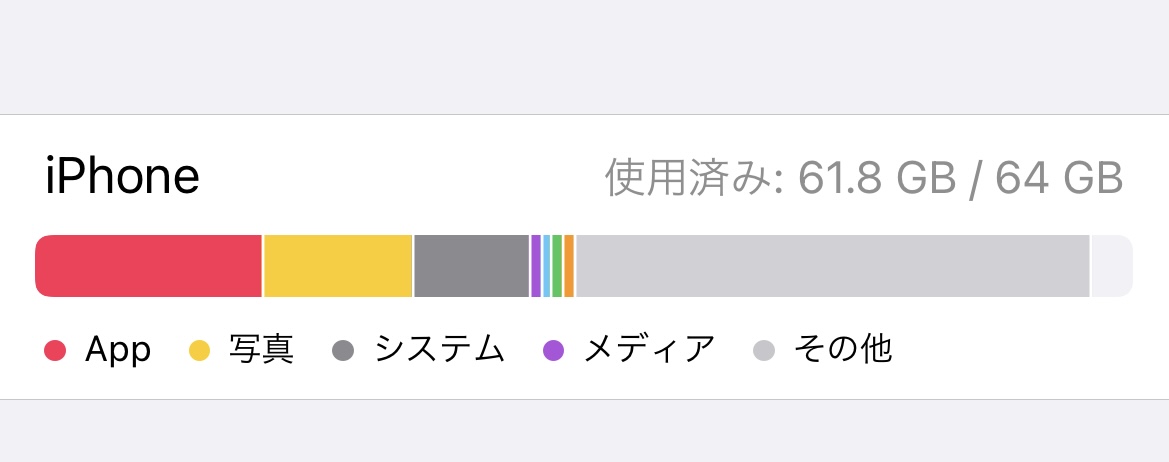
Task: Tap the yellow 写真 legend dot
Action: click(x=200, y=350)
